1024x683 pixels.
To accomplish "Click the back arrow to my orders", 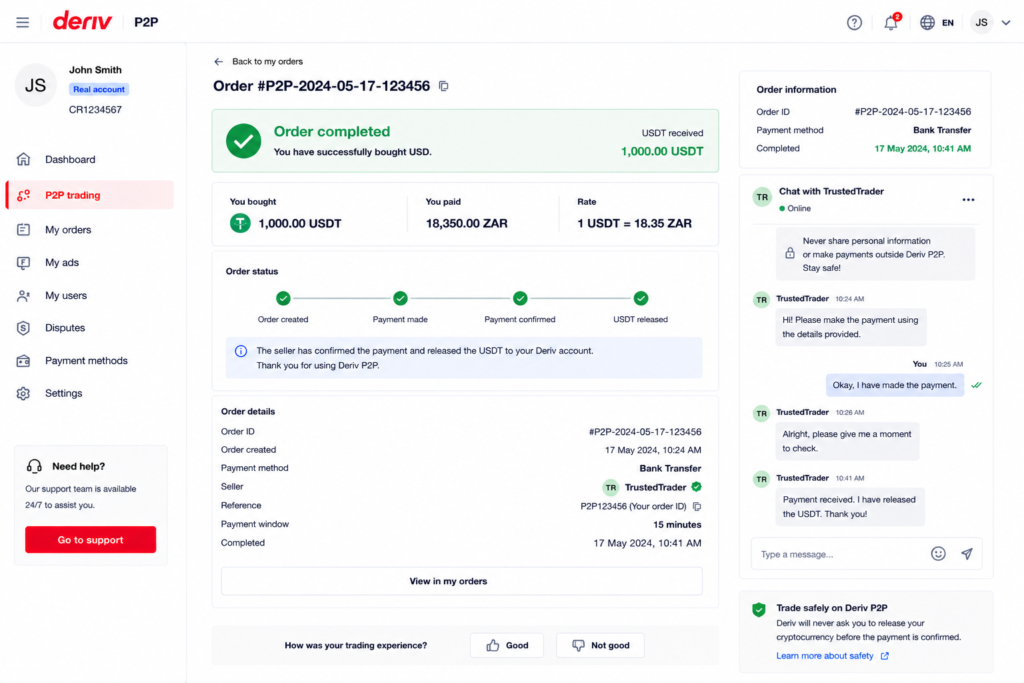I will (x=218, y=61).
